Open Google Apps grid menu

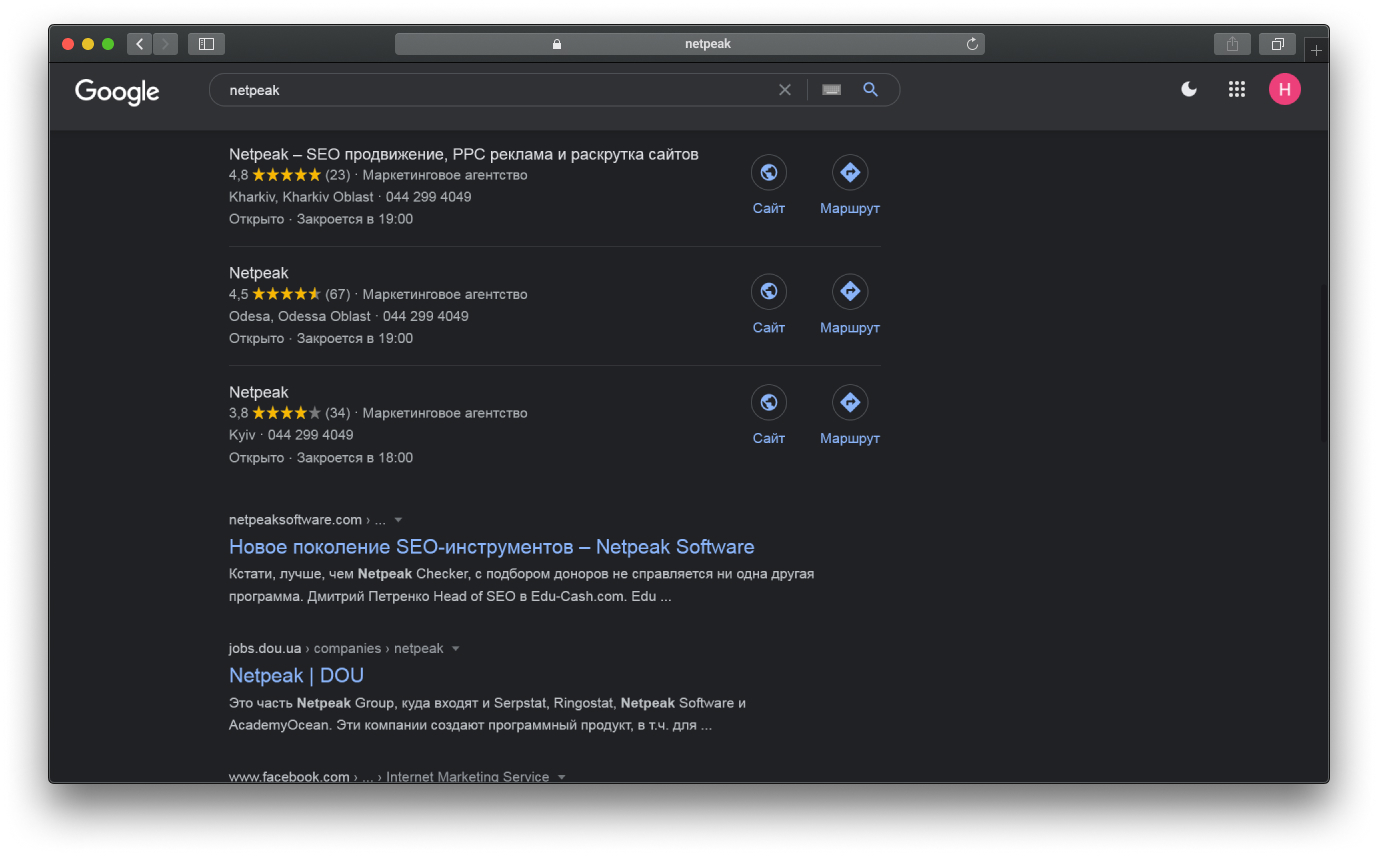(1236, 89)
